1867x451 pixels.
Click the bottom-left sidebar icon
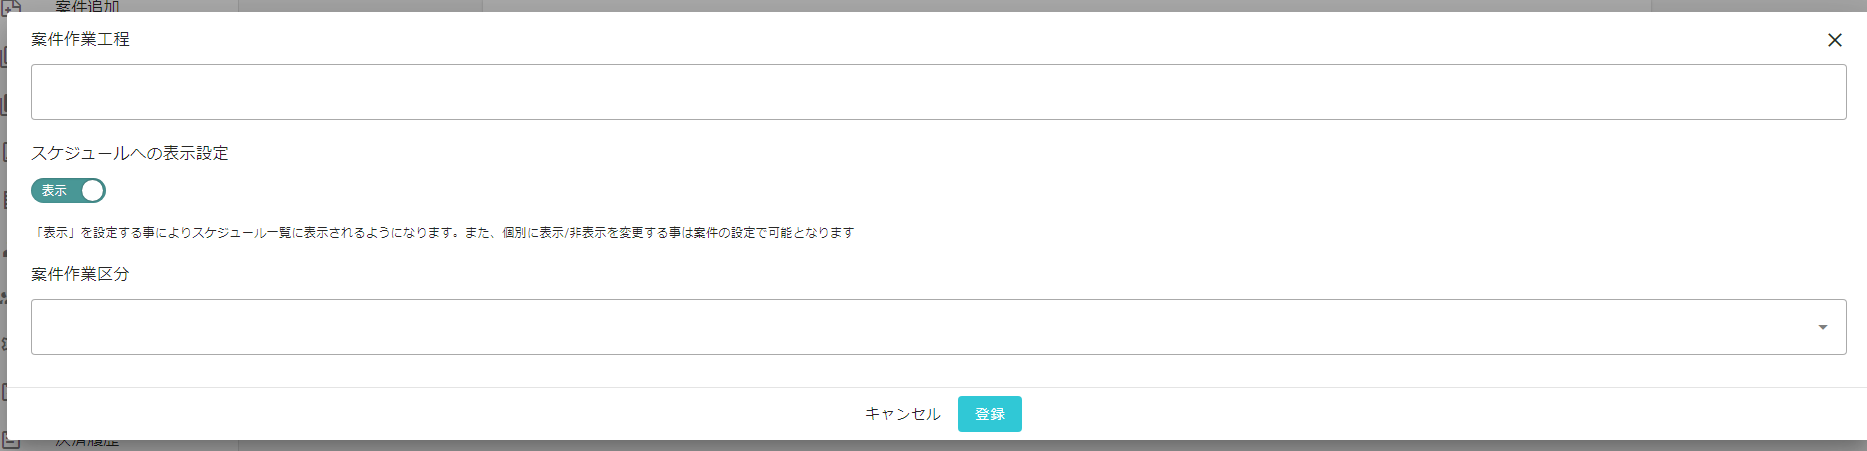coord(10,444)
